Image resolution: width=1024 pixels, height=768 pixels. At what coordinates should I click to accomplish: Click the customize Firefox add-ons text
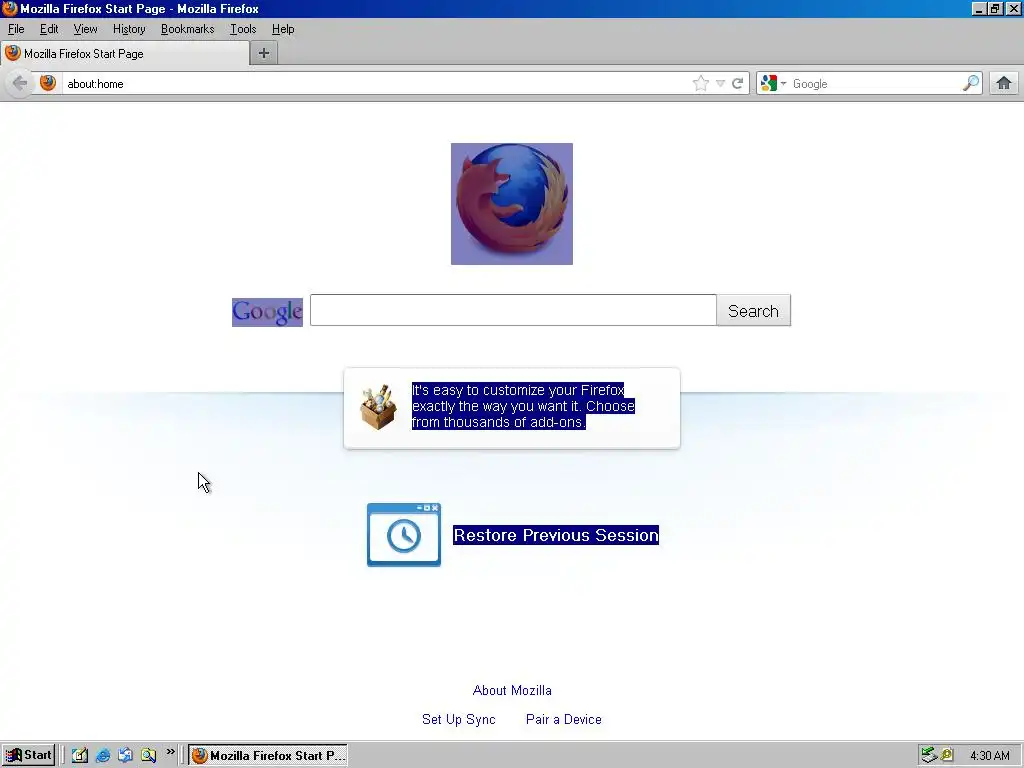[523, 406]
